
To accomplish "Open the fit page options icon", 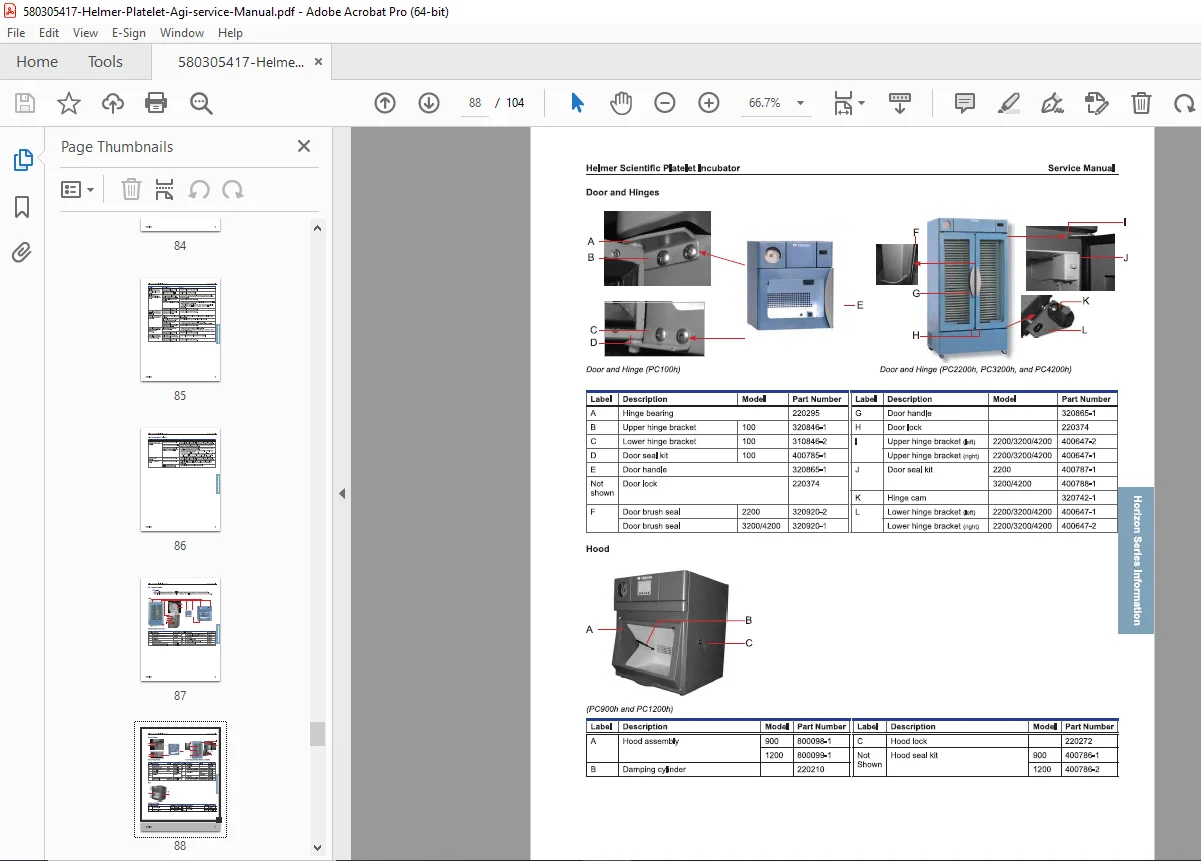I will 849,103.
